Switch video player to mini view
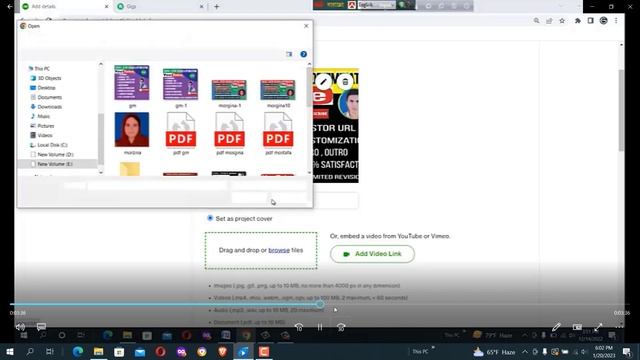Screen dimensions: 640x360 click(x=577, y=327)
